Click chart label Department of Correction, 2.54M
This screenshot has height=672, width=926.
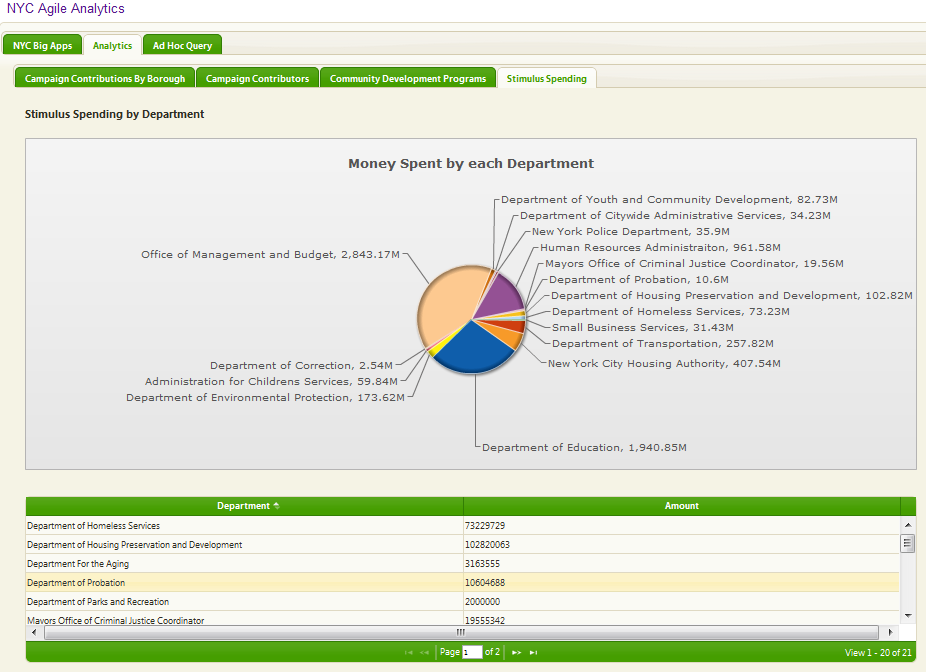pyautogui.click(x=301, y=366)
